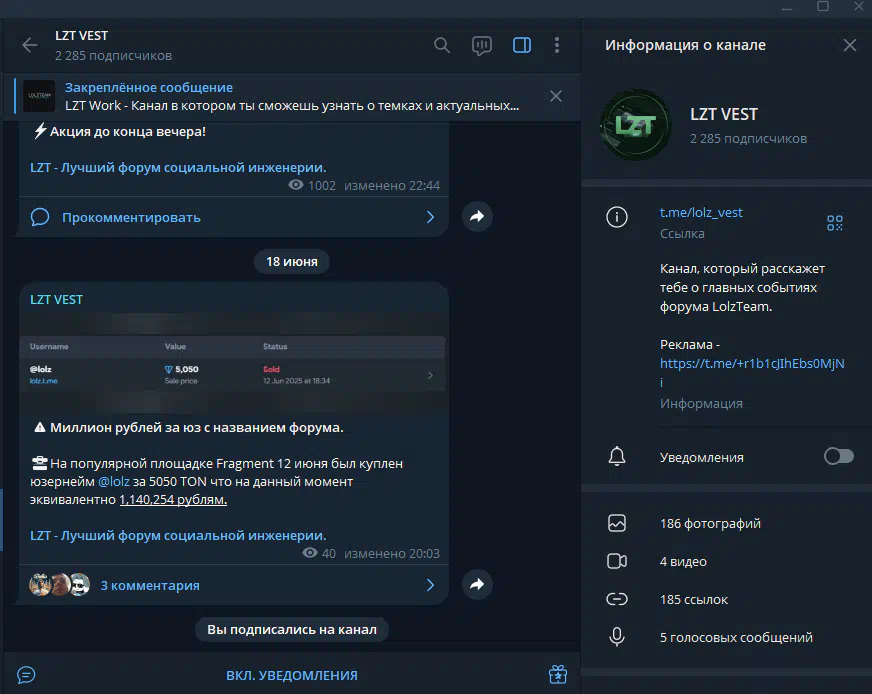The height and width of the screenshot is (694, 872).
Task: Click the microphone icon beside voice messages
Action: (x=617, y=637)
